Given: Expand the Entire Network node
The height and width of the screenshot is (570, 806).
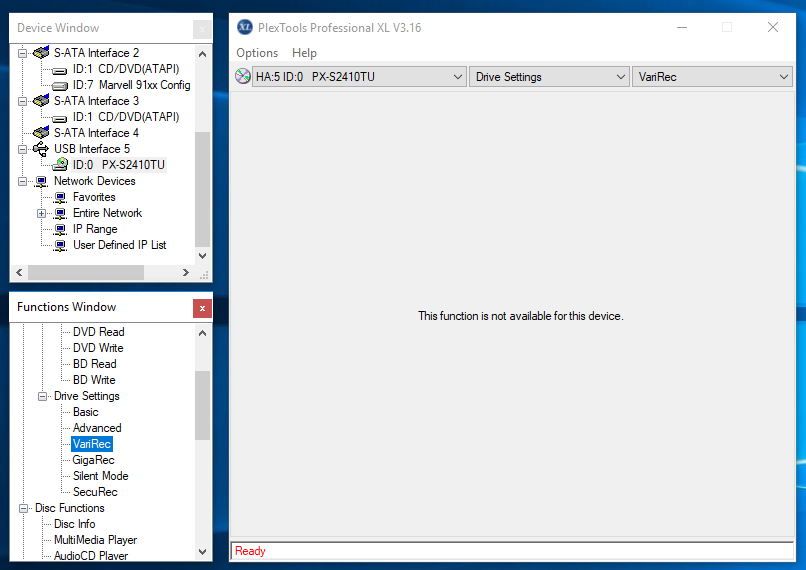Looking at the screenshot, I should 42,213.
